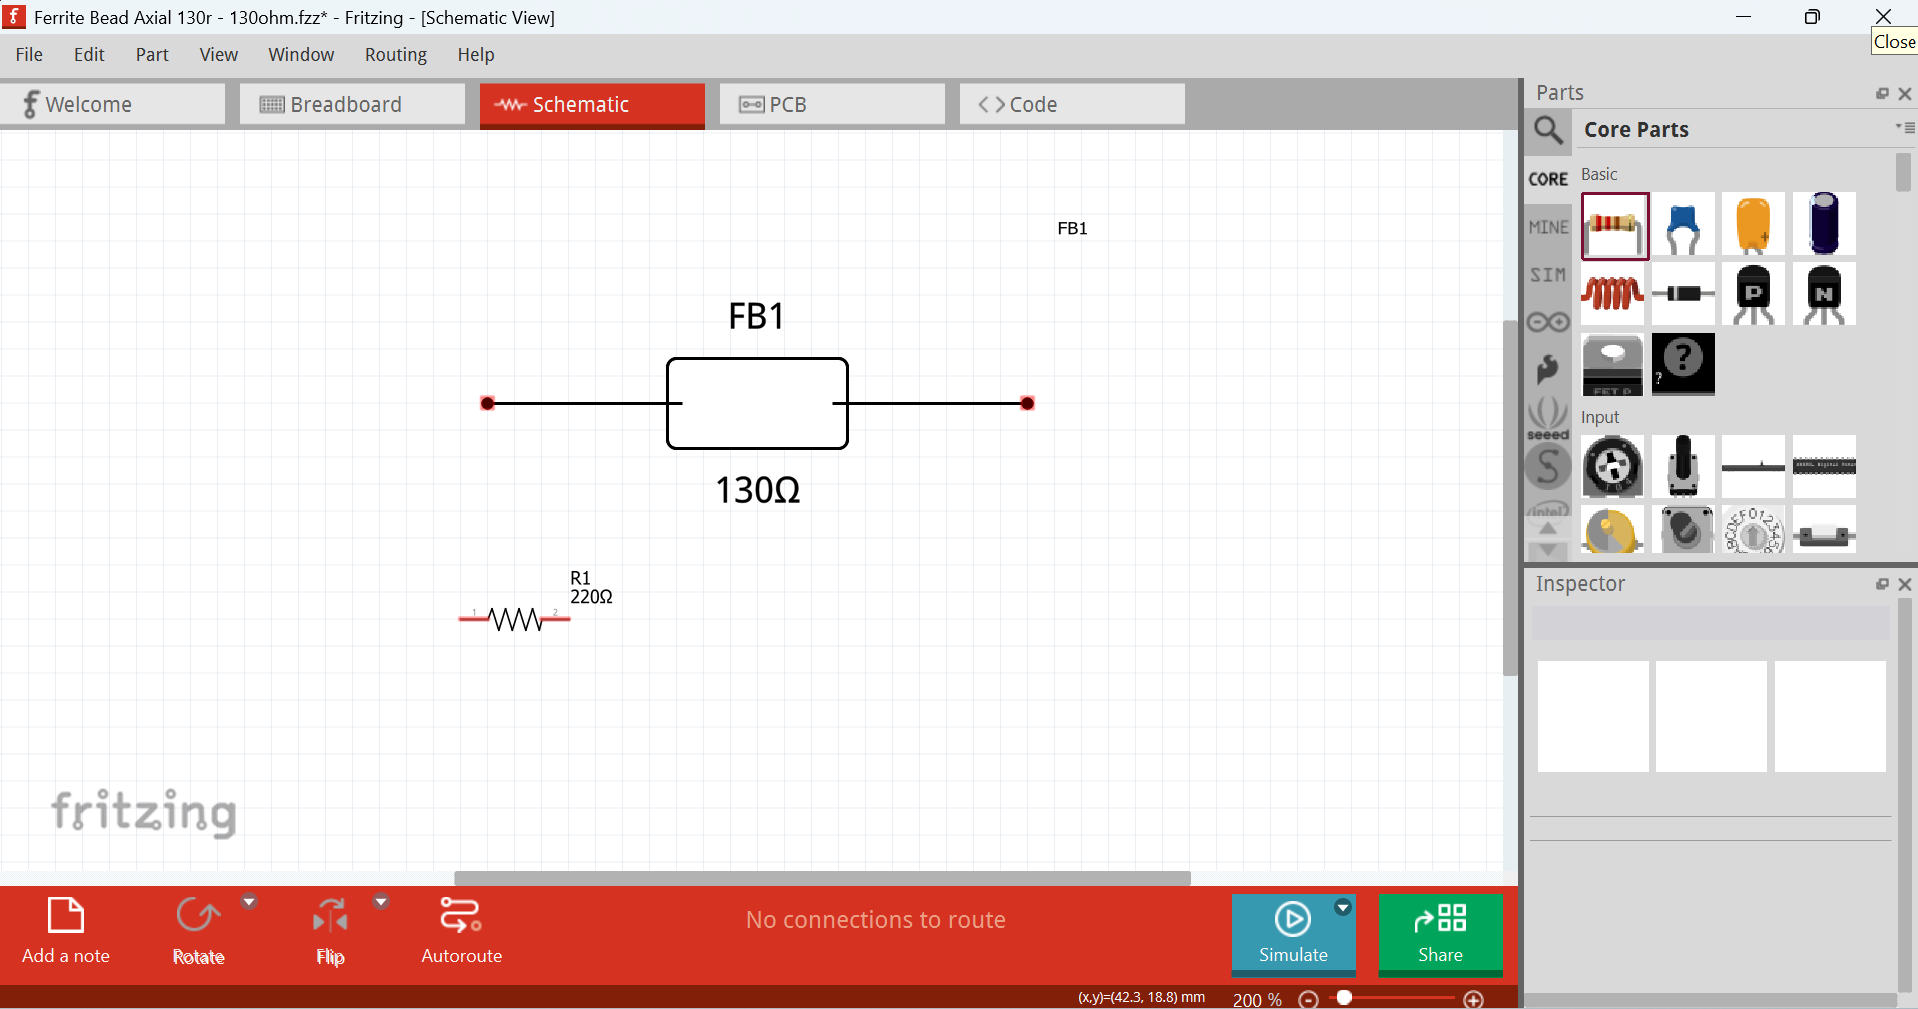1918x1009 pixels.
Task: Click the blue ceramic capacitor part
Action: coord(1683,226)
